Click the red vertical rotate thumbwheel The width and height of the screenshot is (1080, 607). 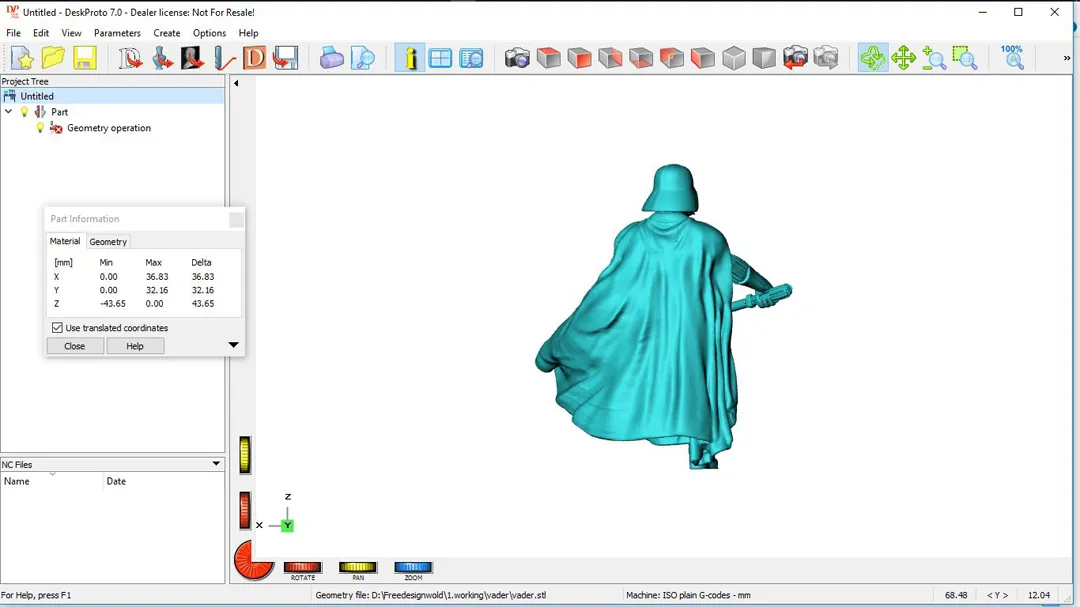tap(245, 511)
